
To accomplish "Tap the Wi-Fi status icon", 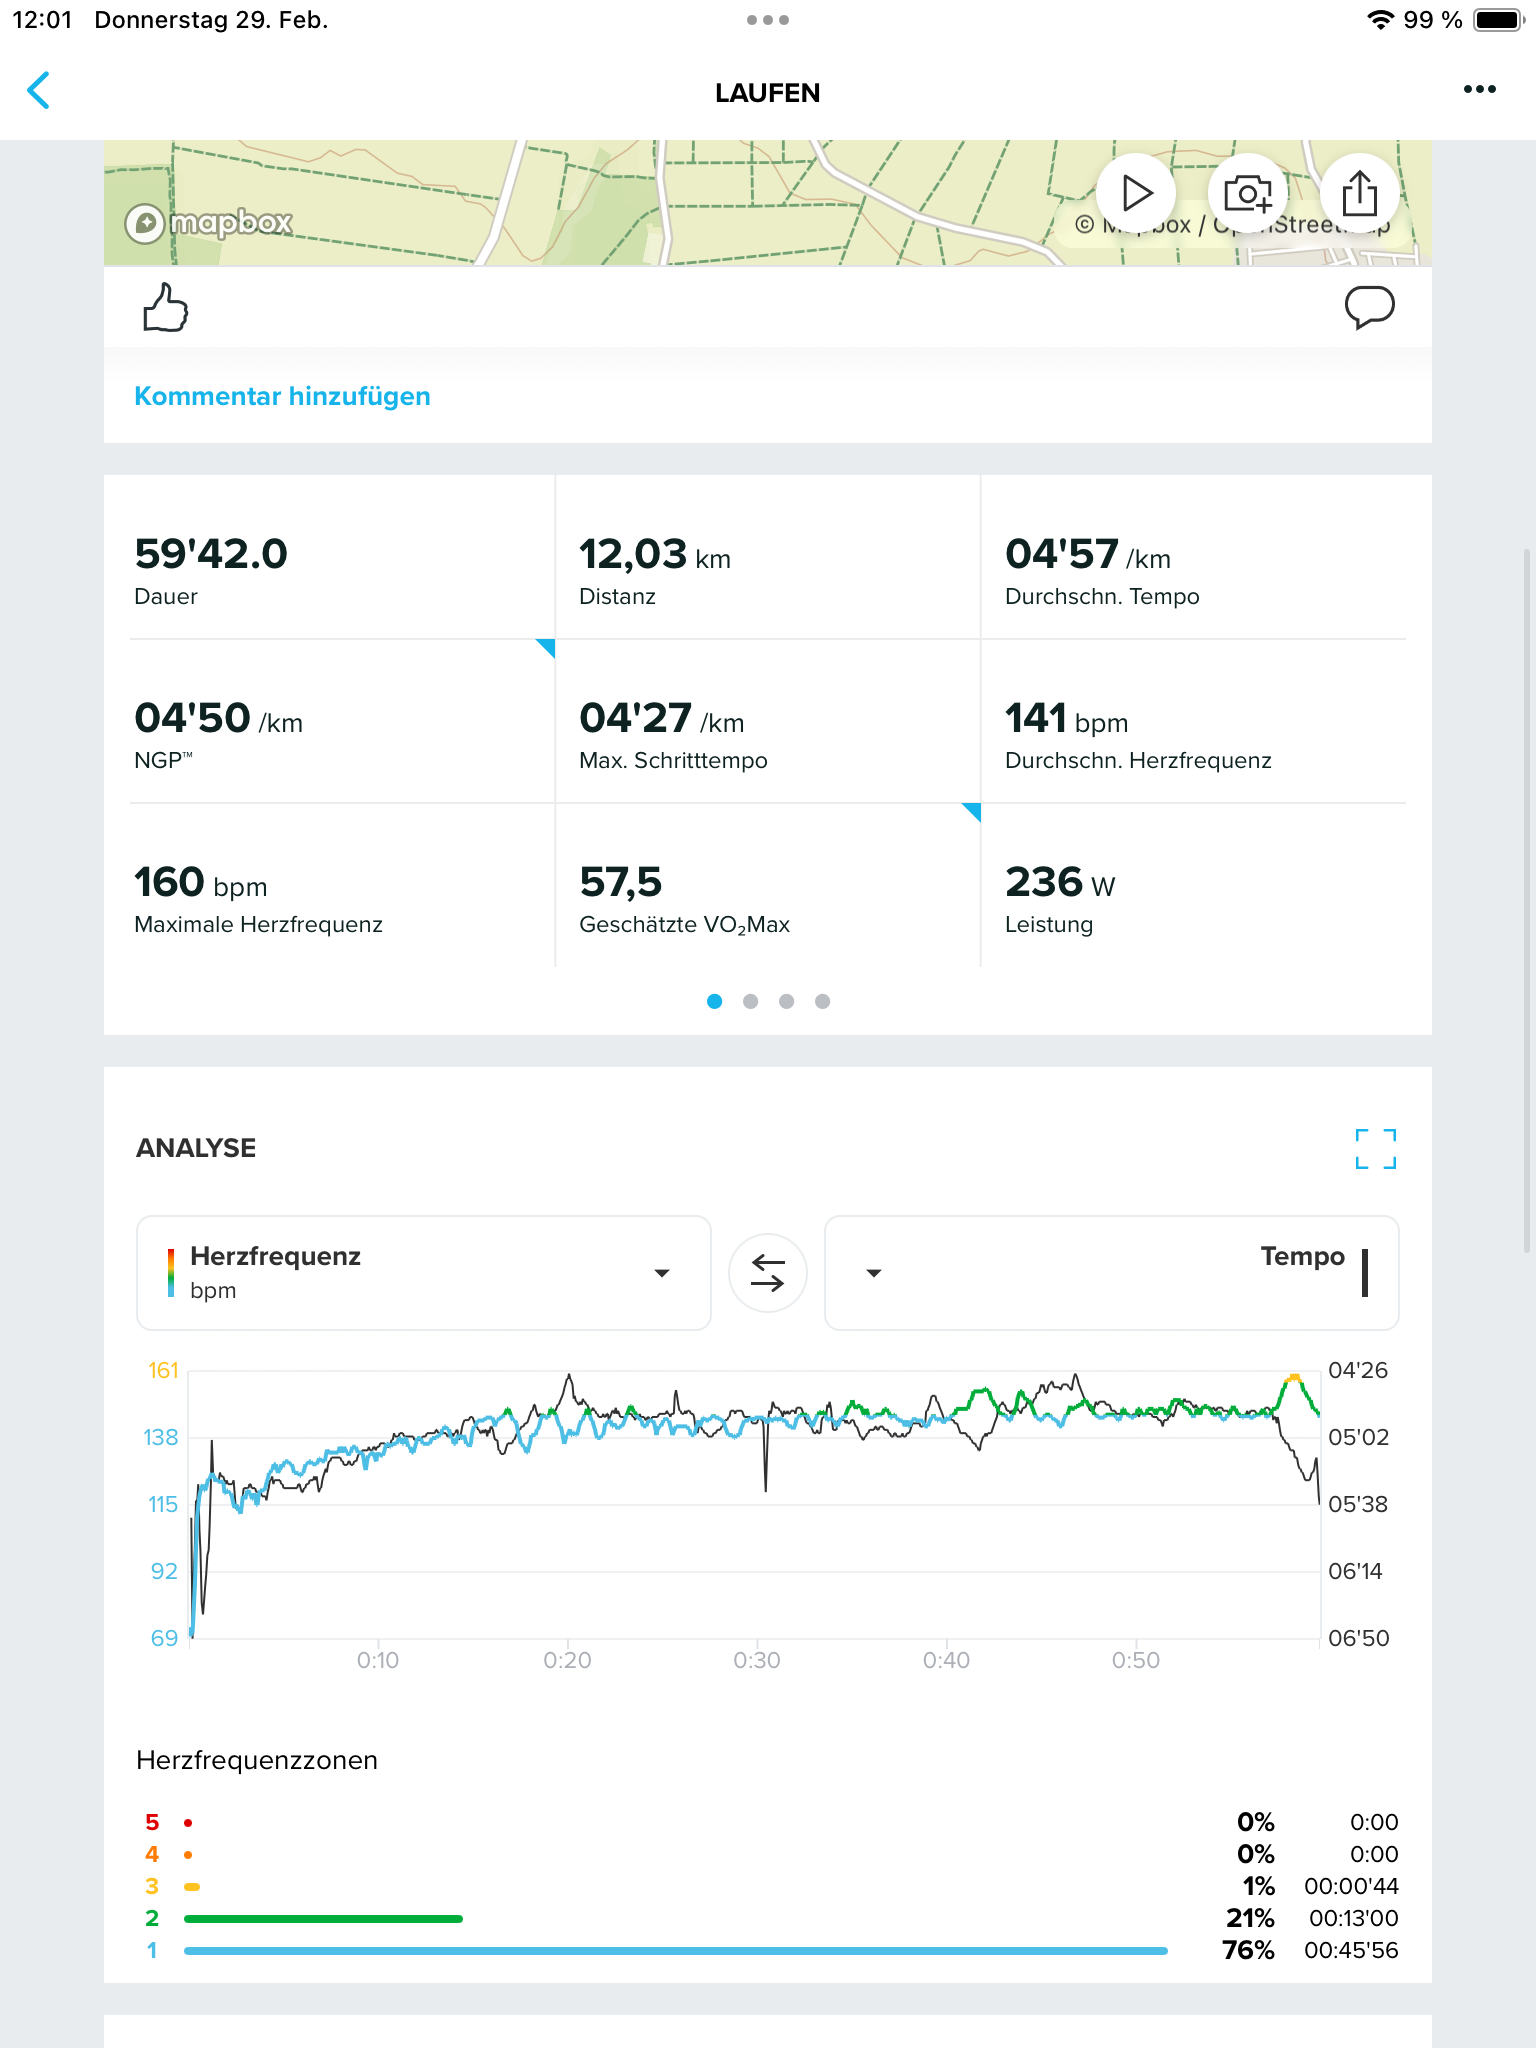I will coord(1380,20).
